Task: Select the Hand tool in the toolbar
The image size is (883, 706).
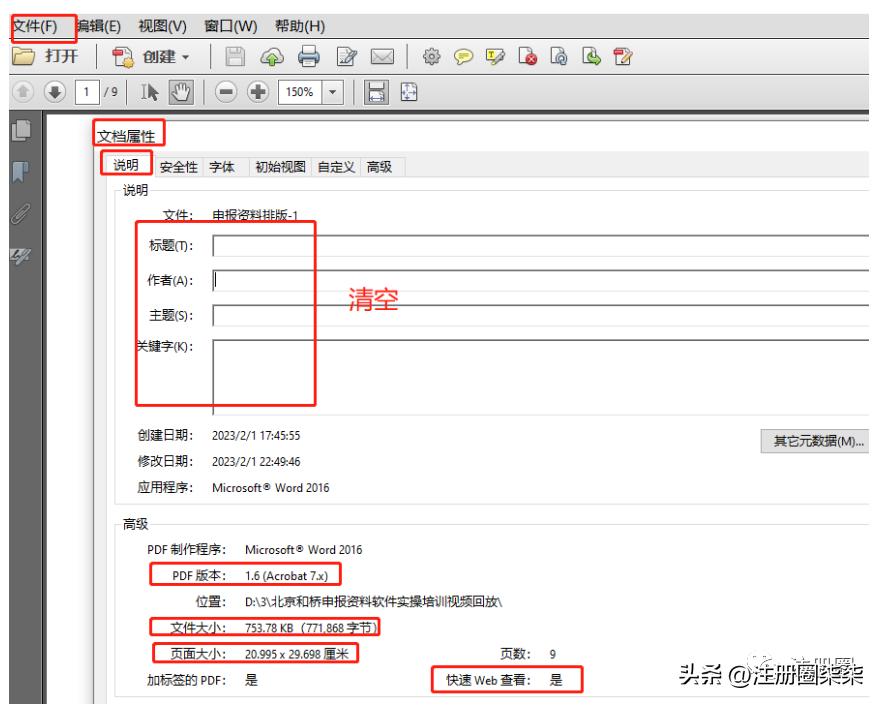Action: [x=181, y=94]
